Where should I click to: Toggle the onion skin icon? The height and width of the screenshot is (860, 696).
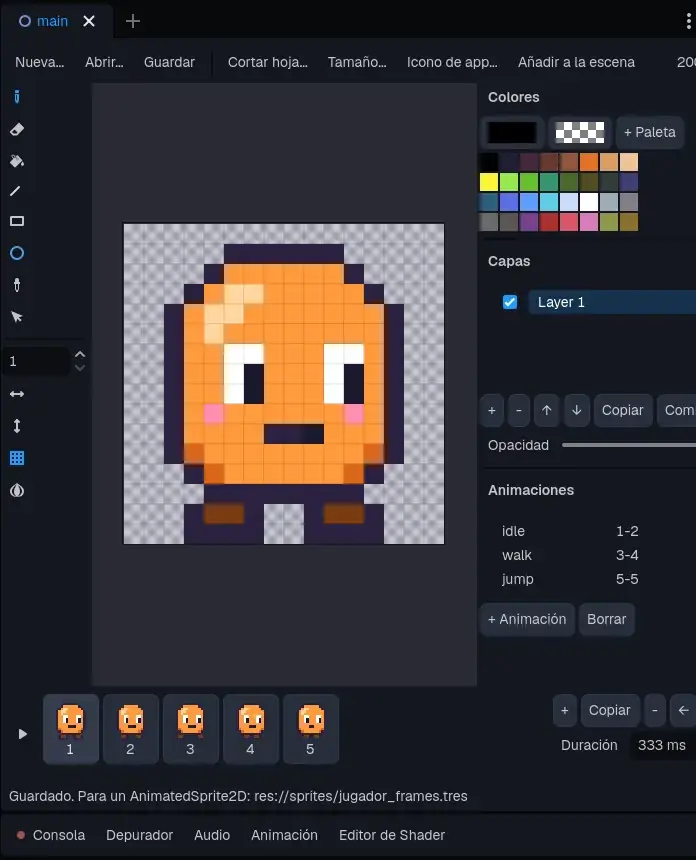pyautogui.click(x=17, y=490)
